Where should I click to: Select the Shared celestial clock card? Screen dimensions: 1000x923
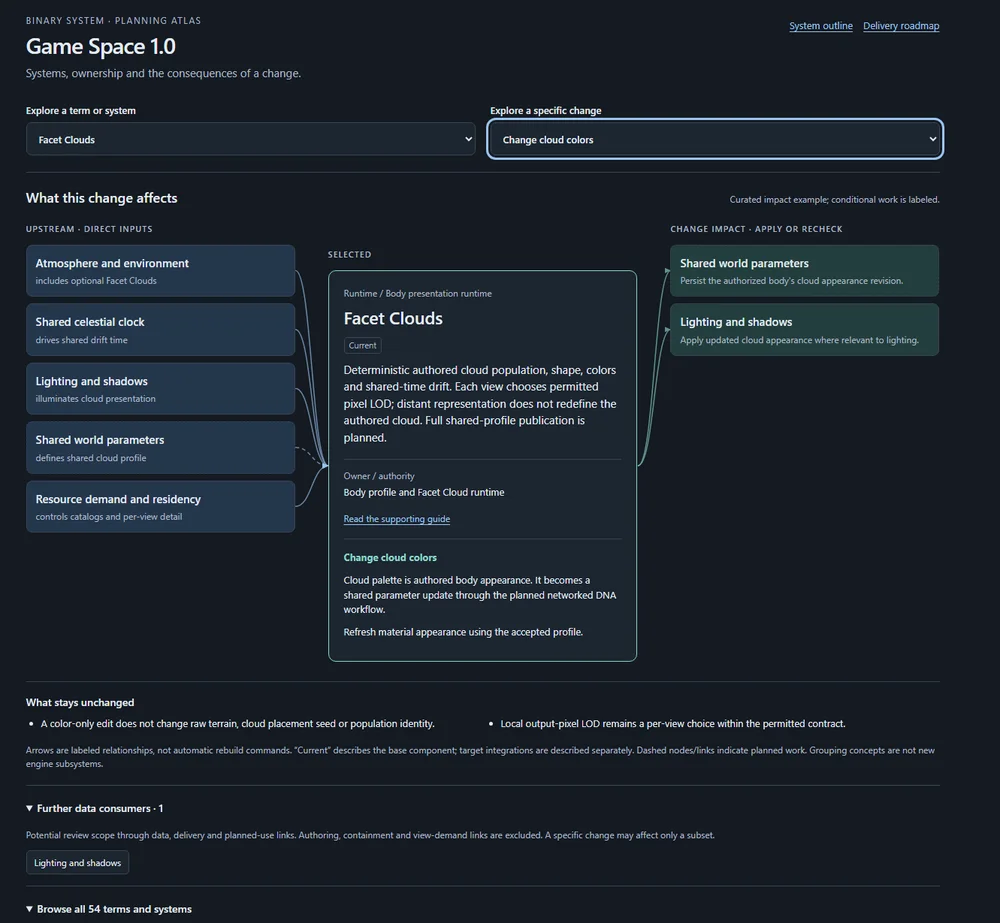(x=161, y=330)
